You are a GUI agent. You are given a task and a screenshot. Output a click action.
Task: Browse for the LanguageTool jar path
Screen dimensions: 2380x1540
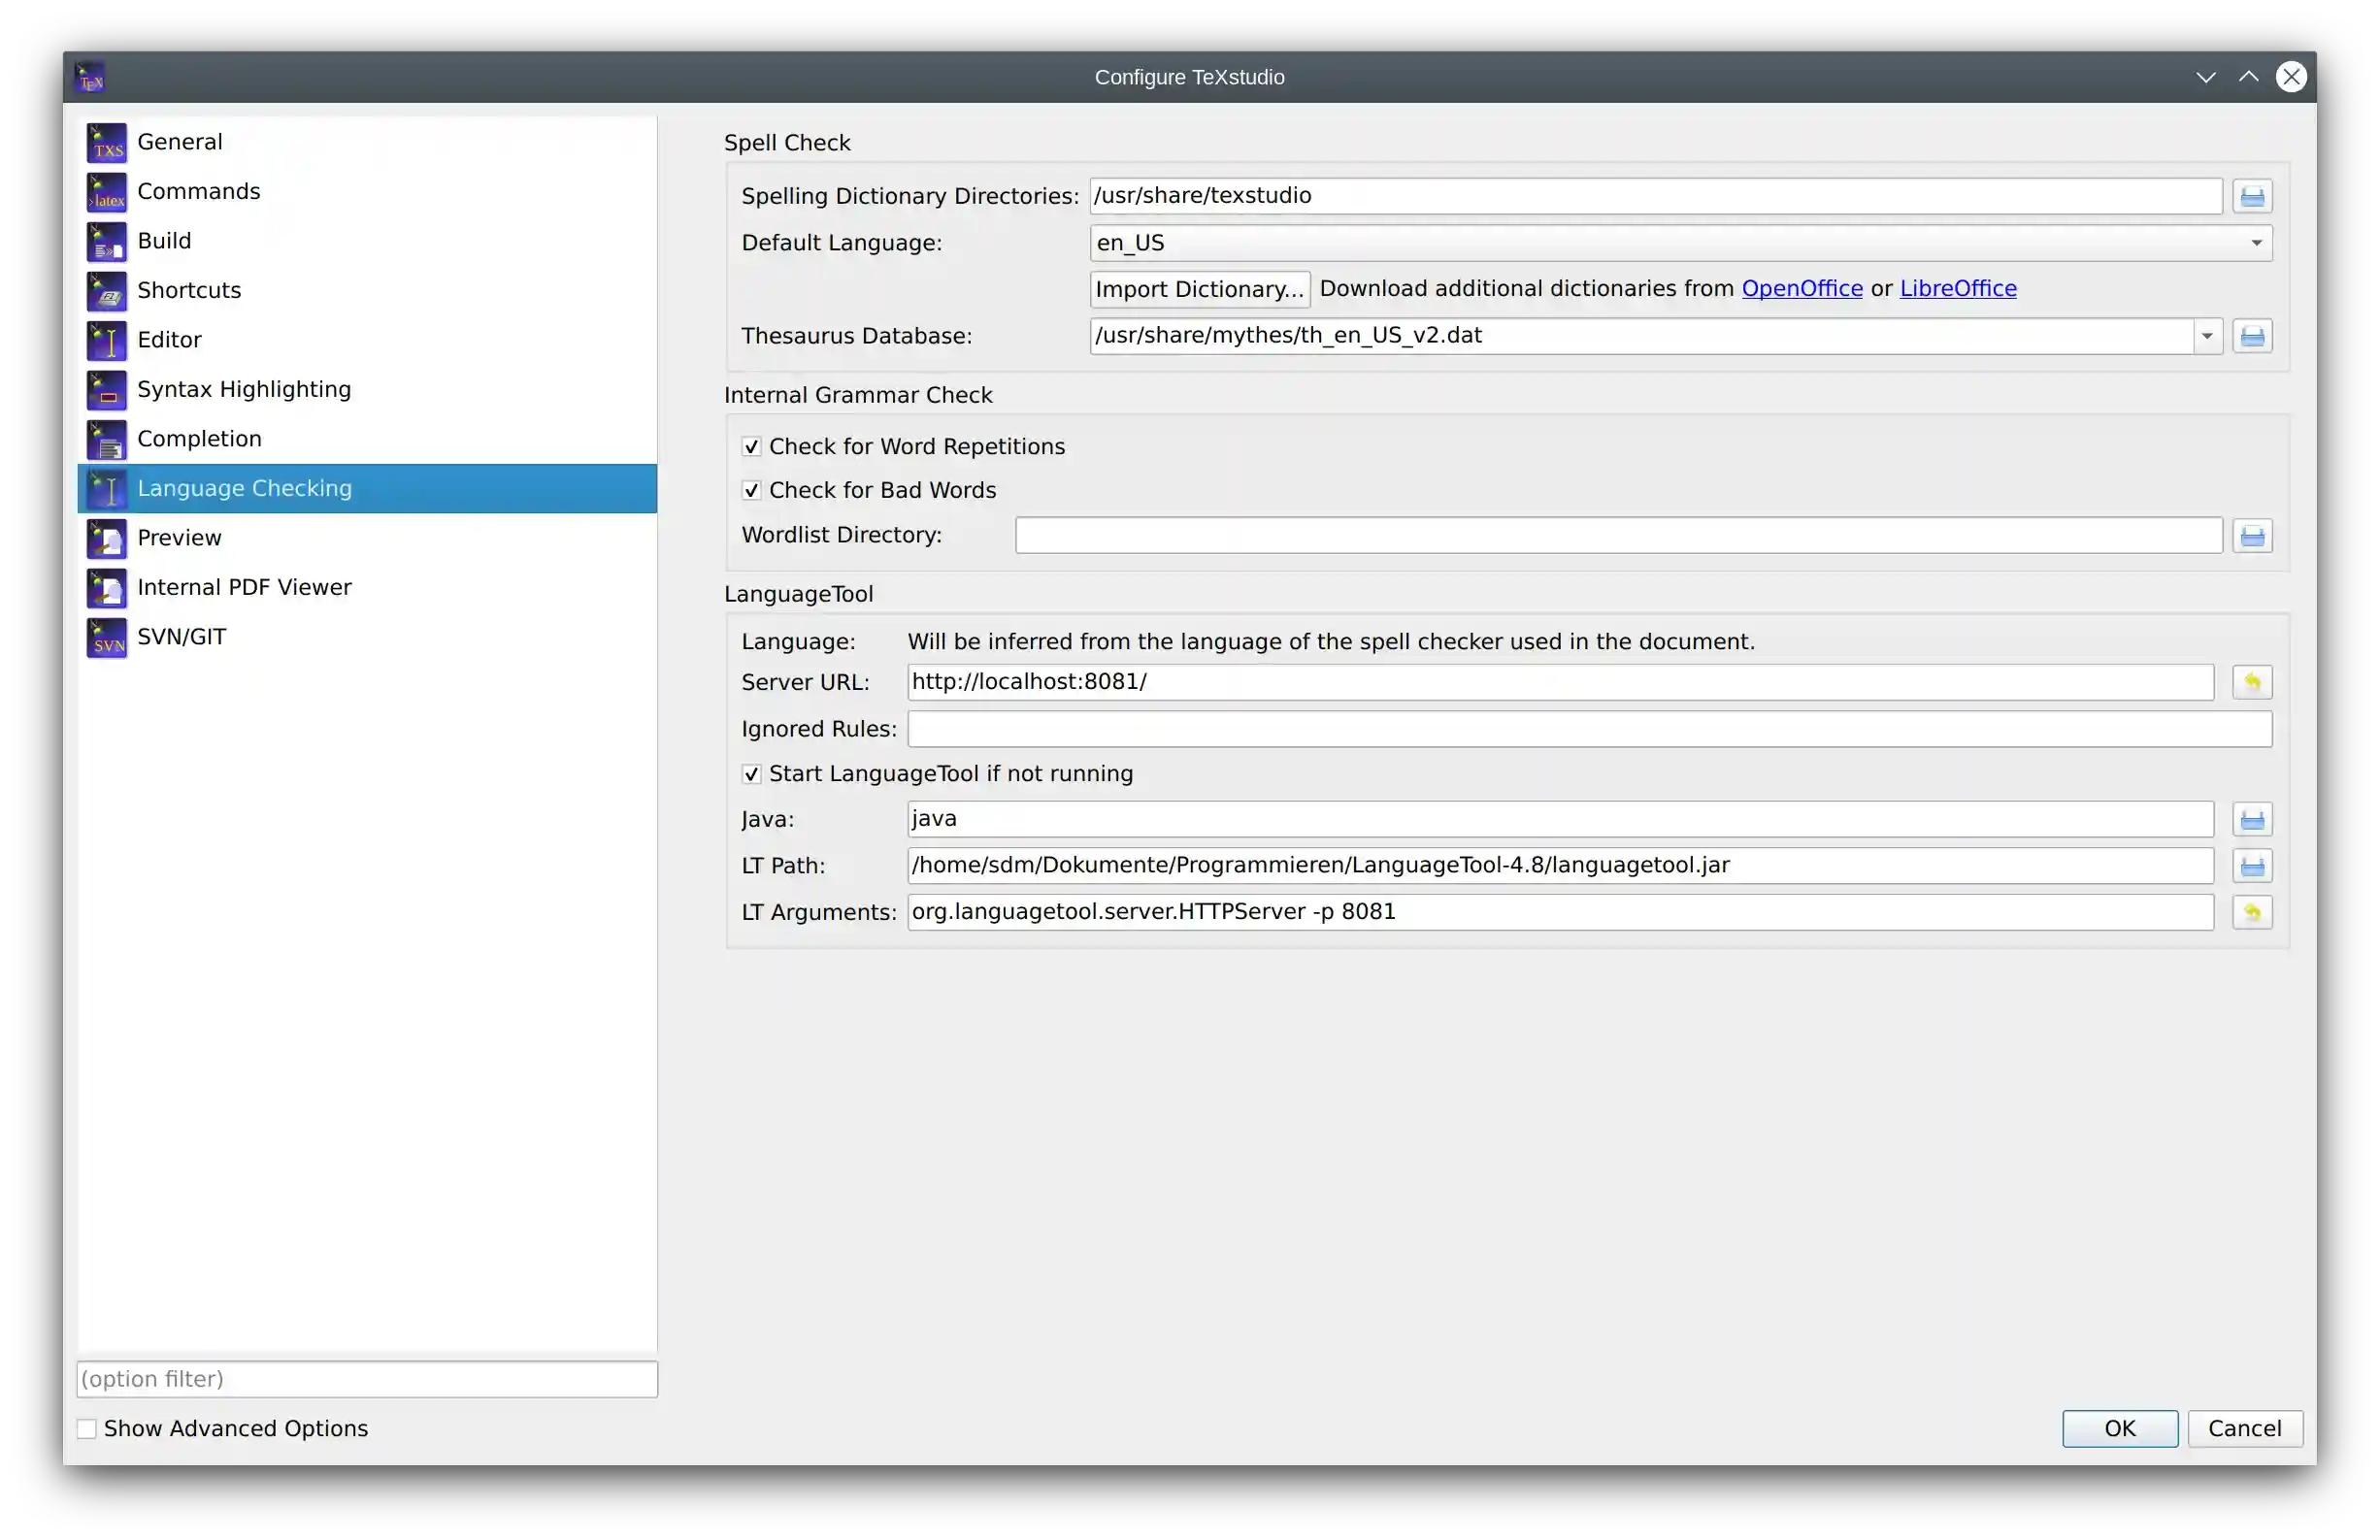click(x=2253, y=866)
